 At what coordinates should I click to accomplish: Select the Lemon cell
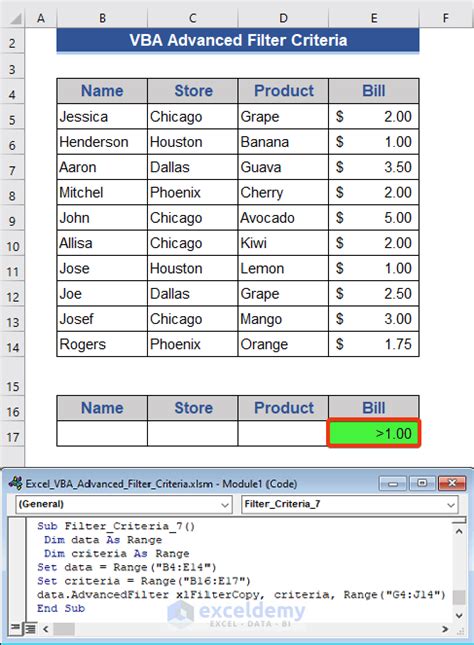(x=283, y=268)
